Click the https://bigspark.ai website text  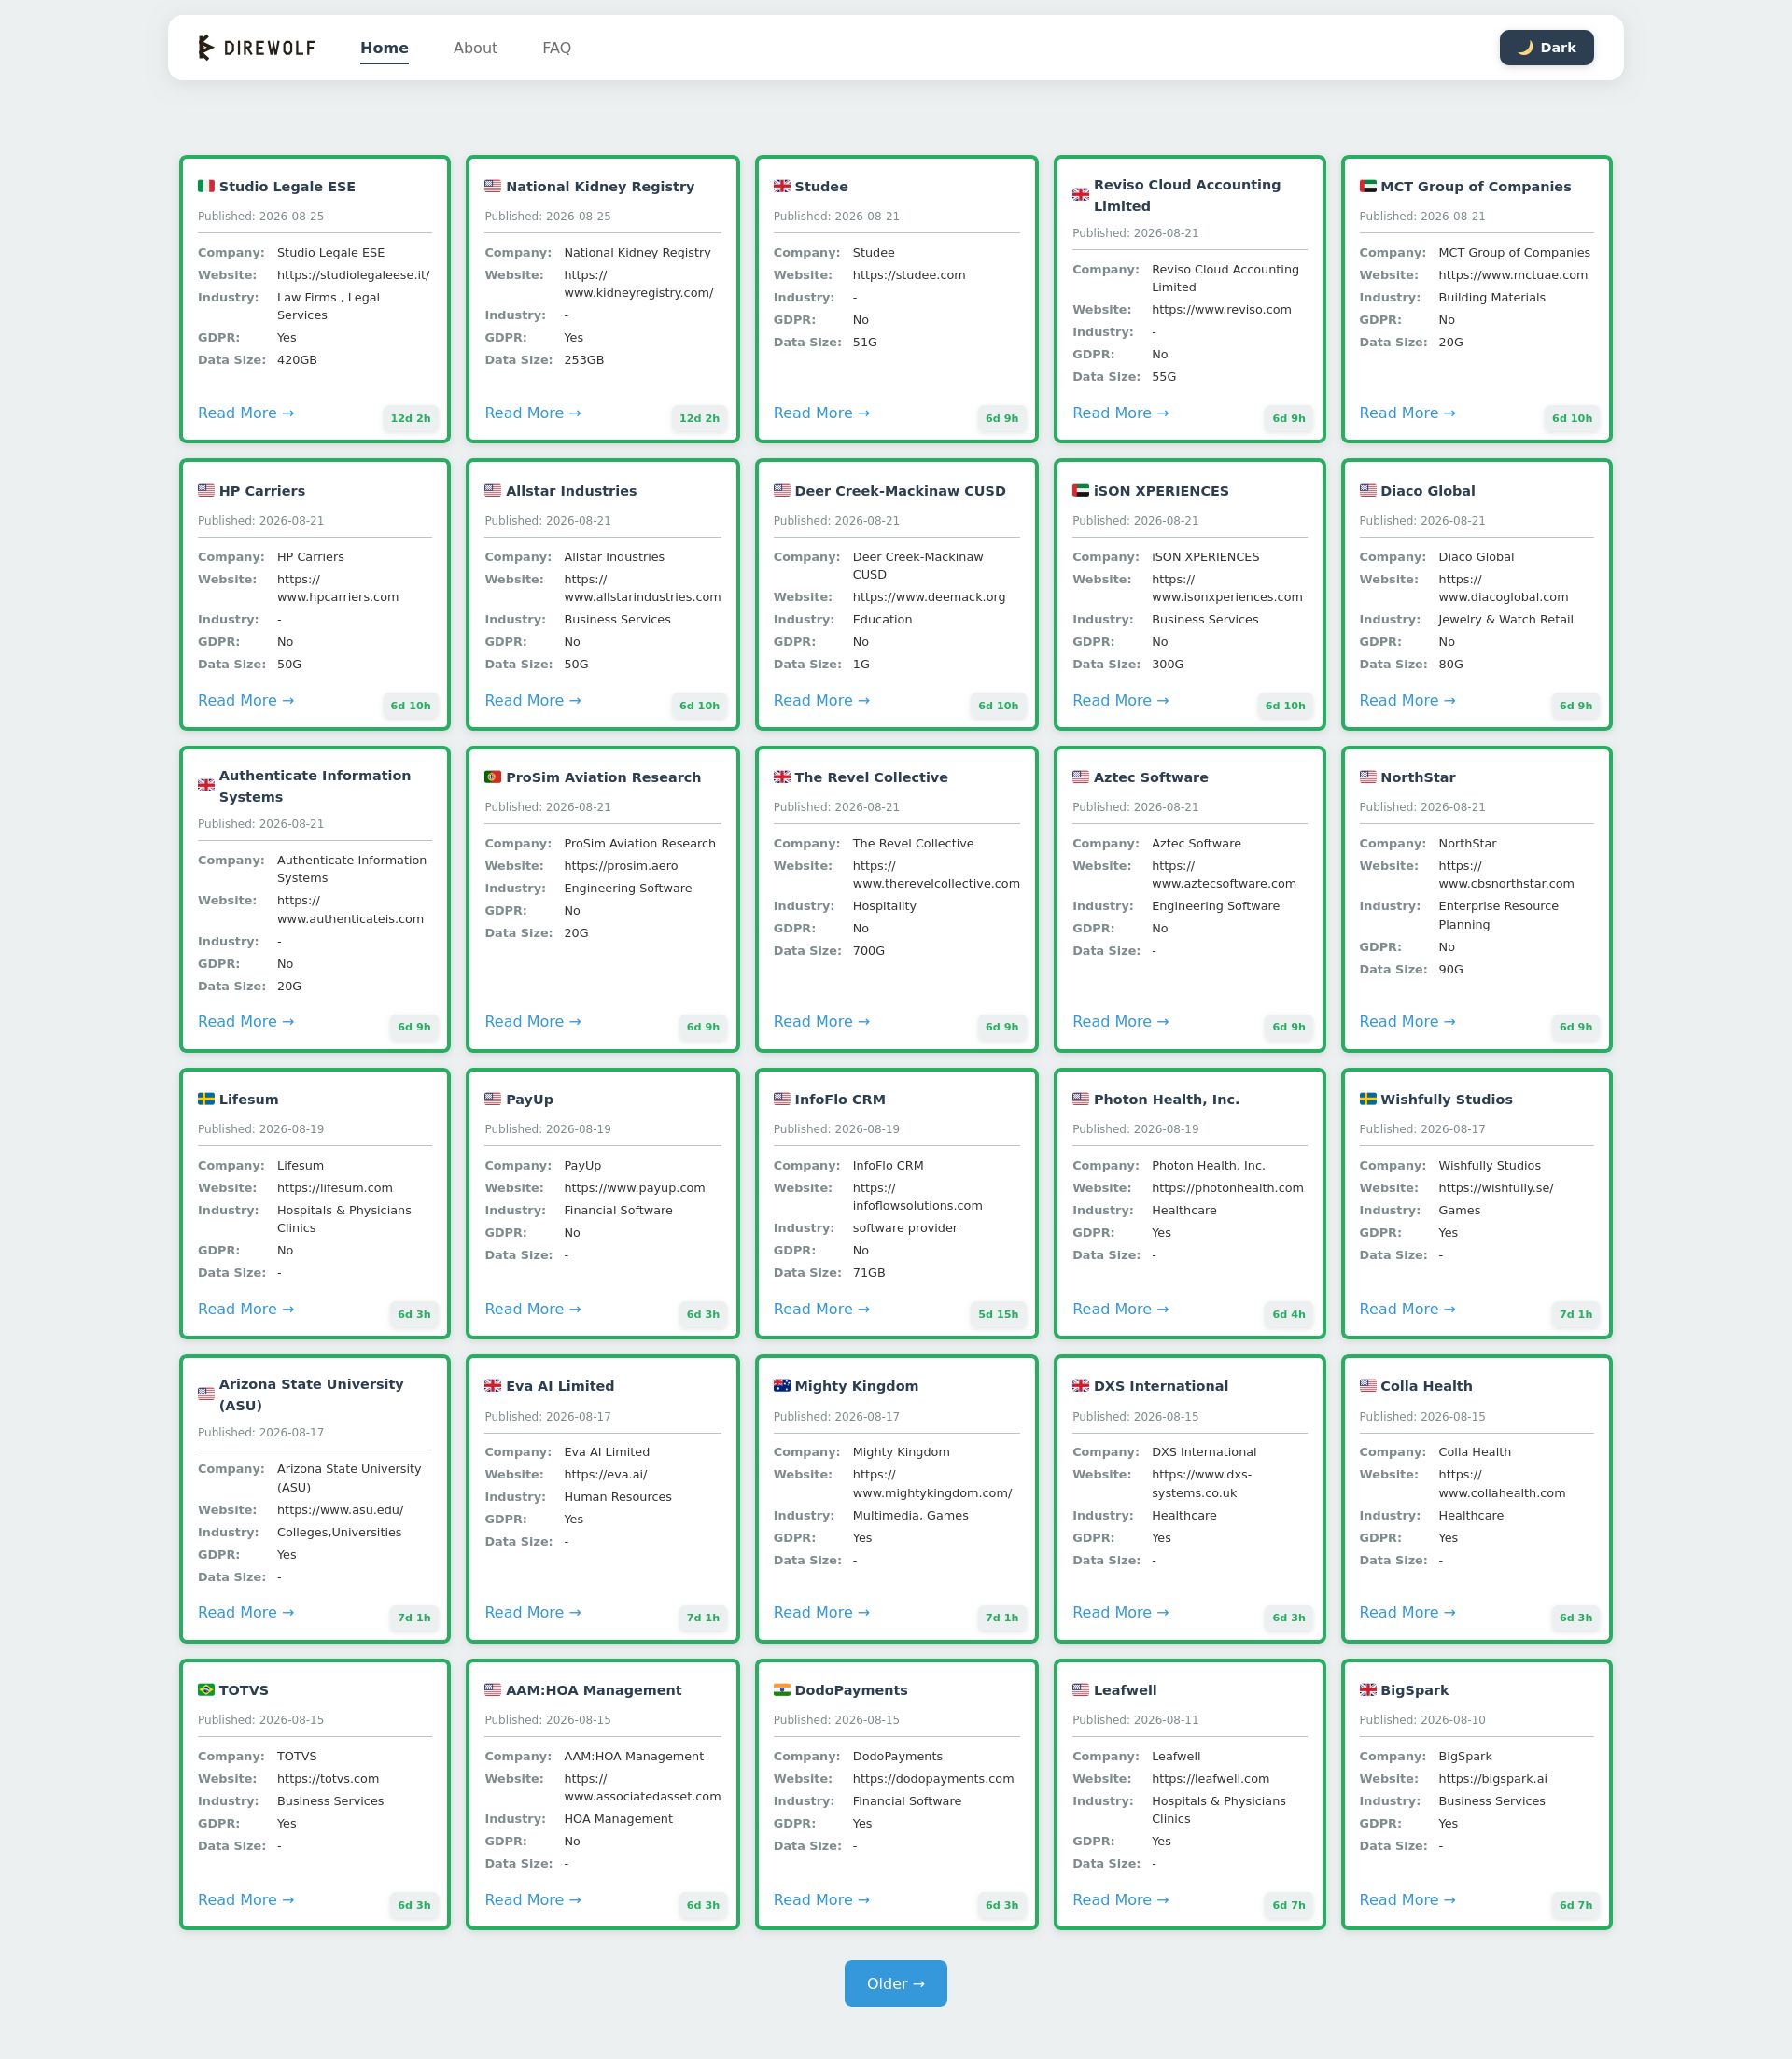(x=1492, y=1779)
